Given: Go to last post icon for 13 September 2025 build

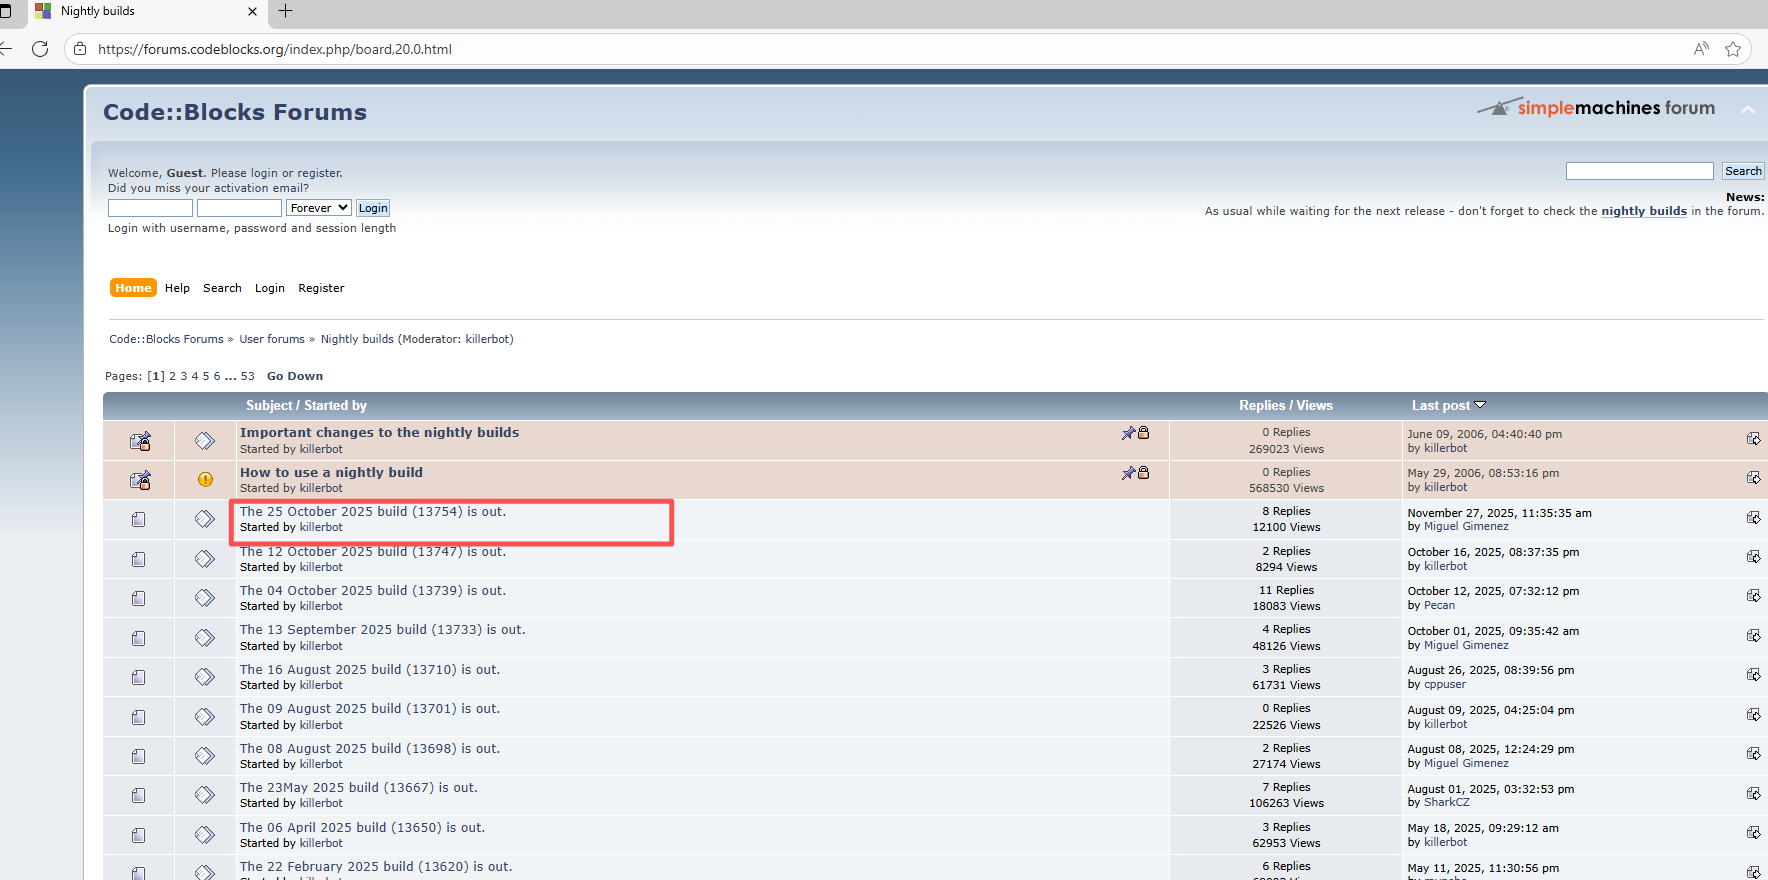Looking at the screenshot, I should pyautogui.click(x=1753, y=636).
